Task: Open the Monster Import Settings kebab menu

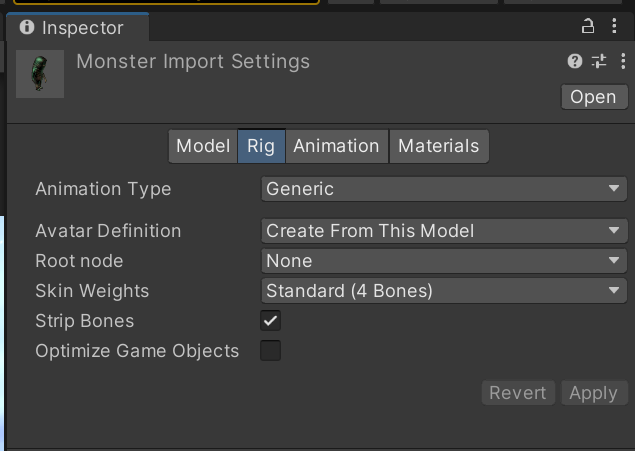Action: pos(623,61)
